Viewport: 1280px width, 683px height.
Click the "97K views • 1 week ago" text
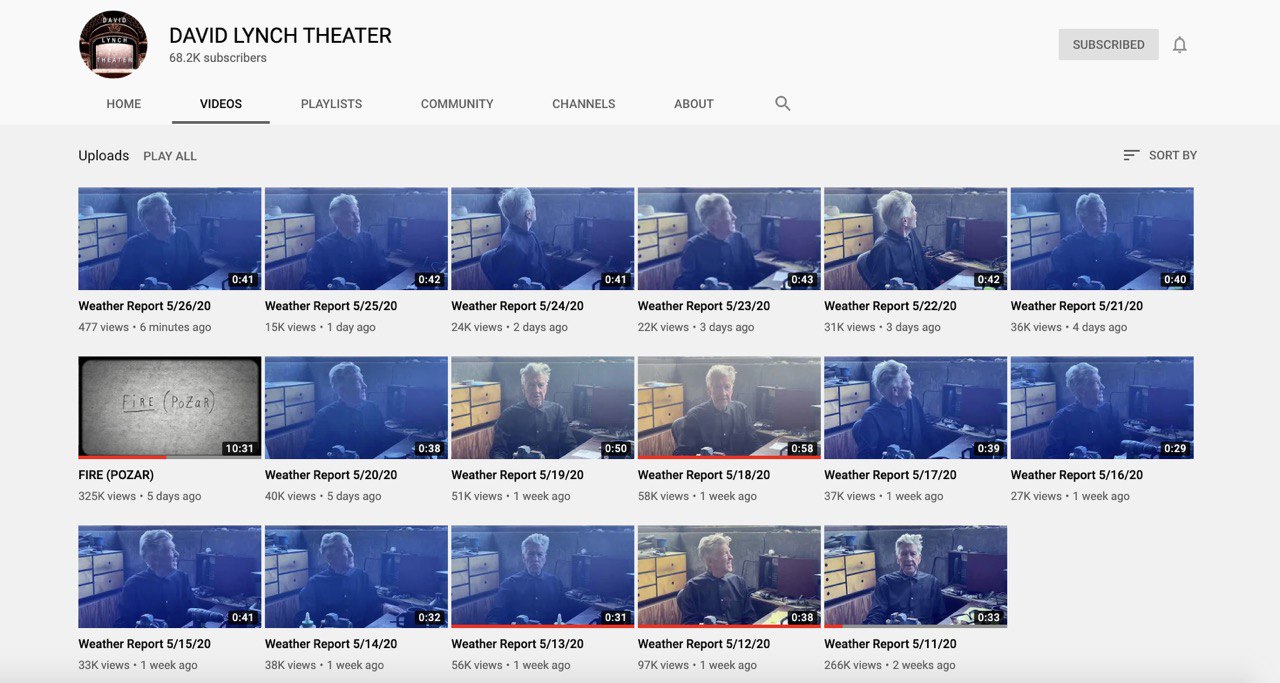point(698,665)
